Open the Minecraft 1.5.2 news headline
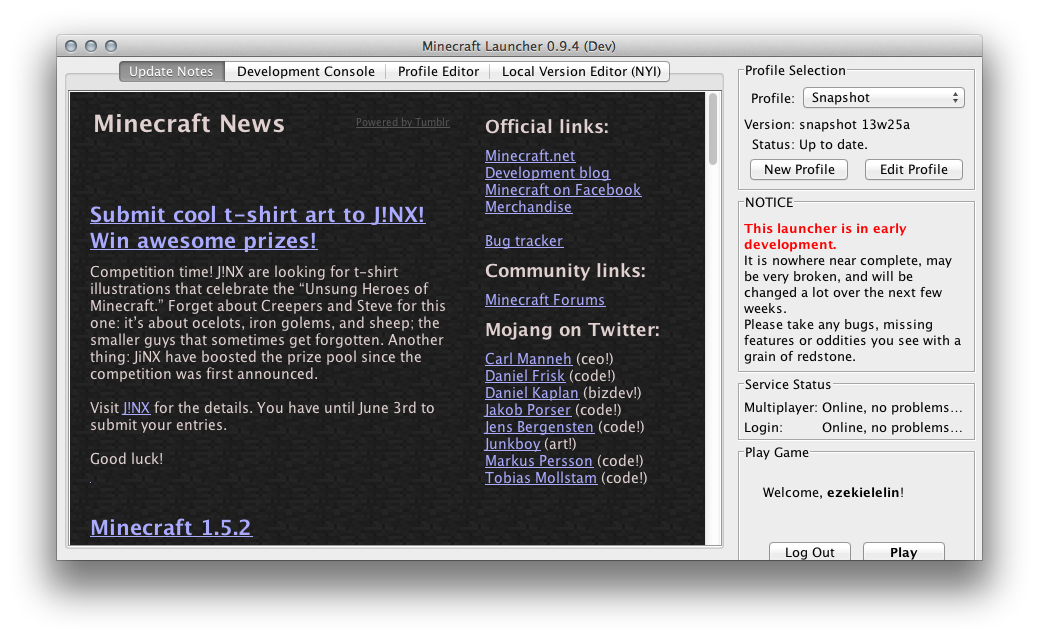 [x=171, y=528]
